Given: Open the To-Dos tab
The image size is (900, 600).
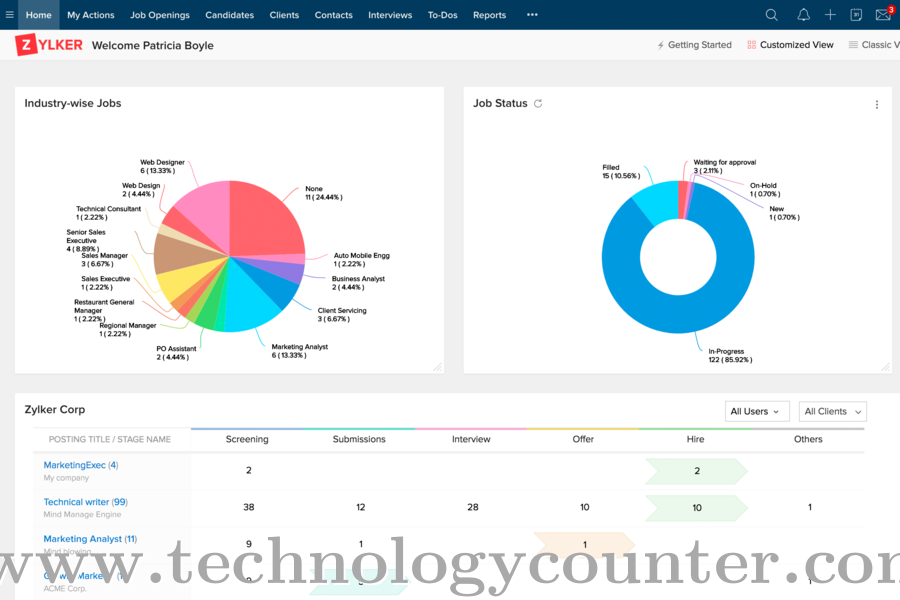Looking at the screenshot, I should click(443, 15).
